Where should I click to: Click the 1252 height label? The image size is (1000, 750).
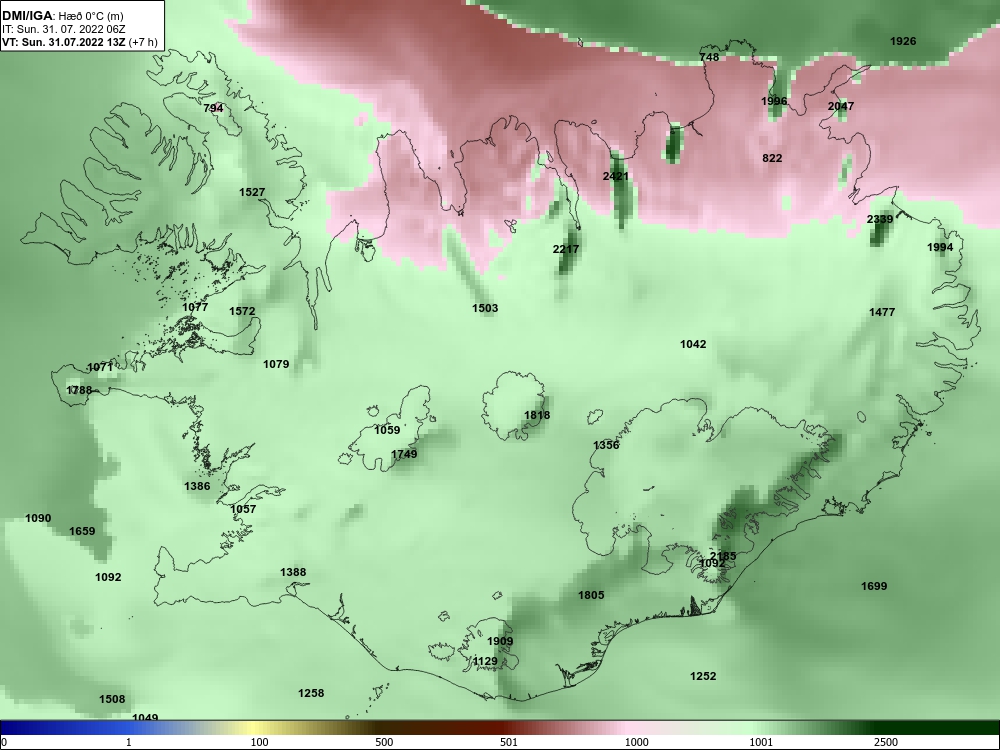(x=703, y=676)
